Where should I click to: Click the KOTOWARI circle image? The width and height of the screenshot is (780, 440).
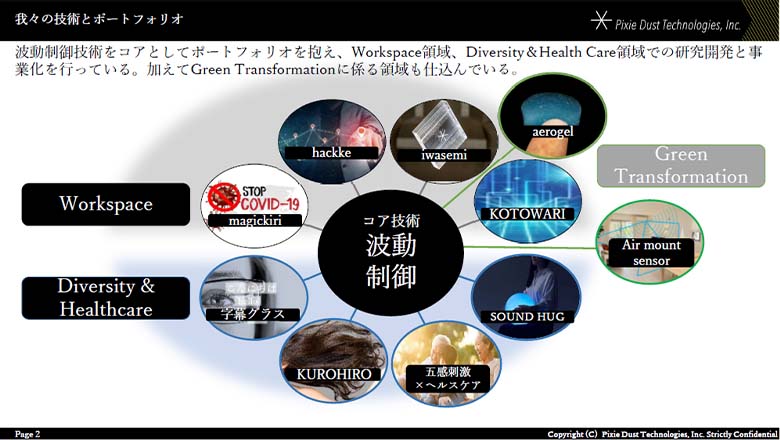click(527, 201)
